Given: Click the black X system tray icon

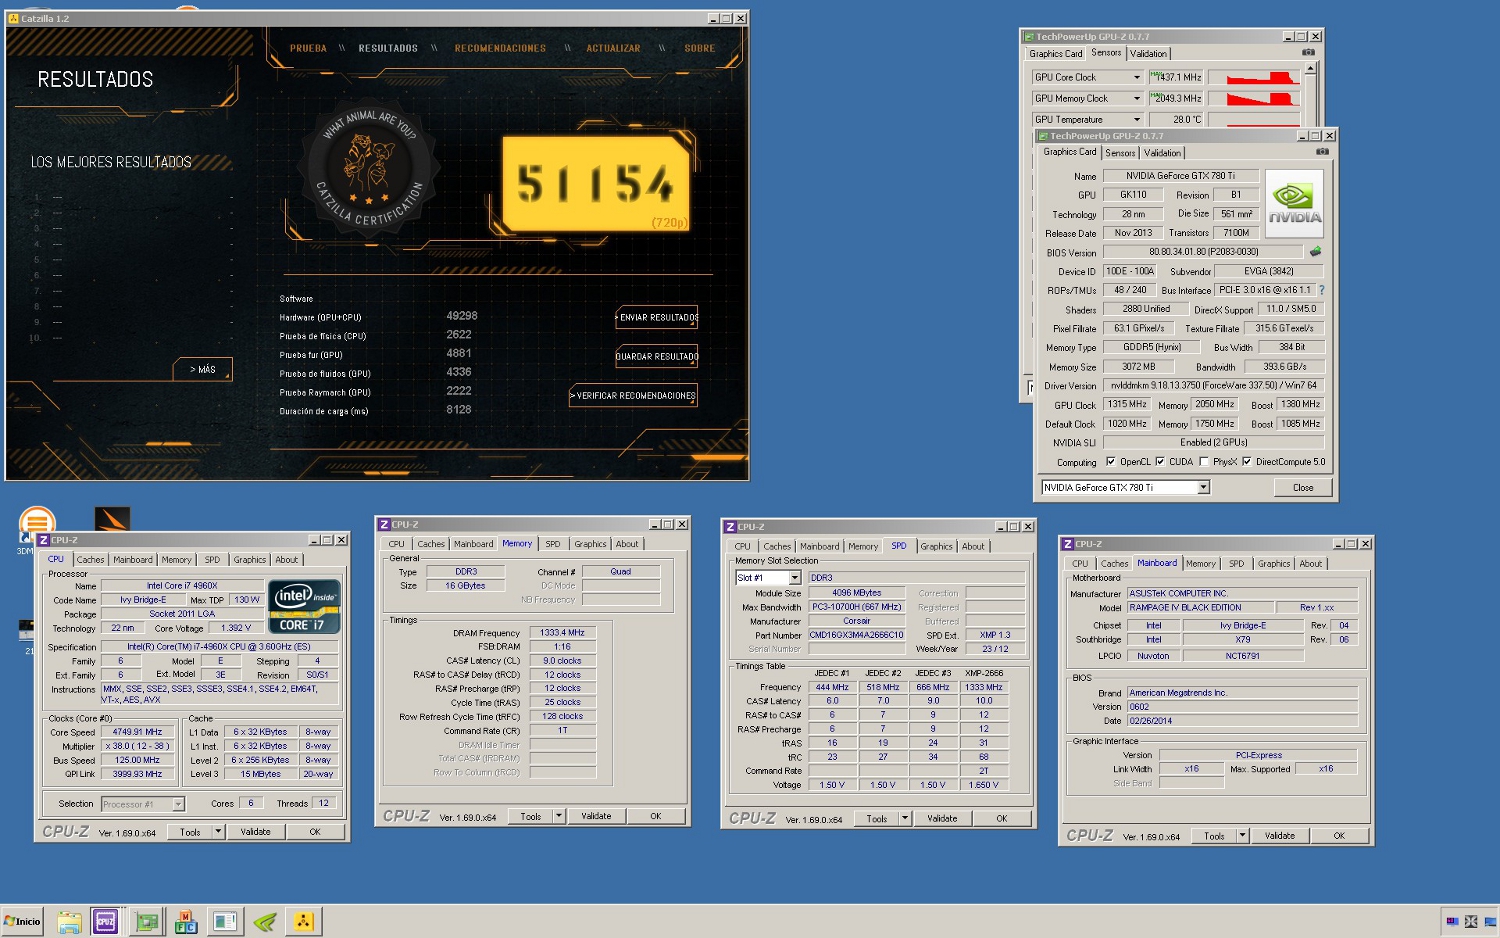Looking at the screenshot, I should click(1471, 921).
